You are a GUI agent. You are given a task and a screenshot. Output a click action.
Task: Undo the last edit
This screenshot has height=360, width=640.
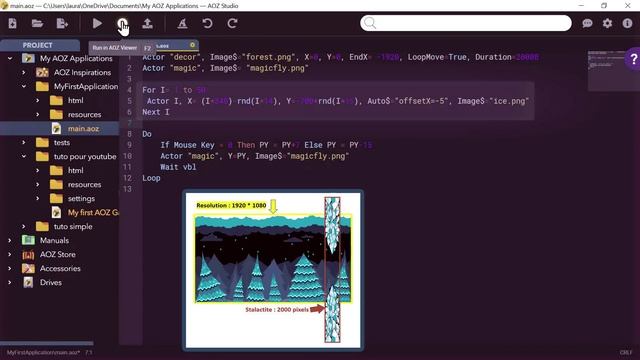pyautogui.click(x=207, y=23)
